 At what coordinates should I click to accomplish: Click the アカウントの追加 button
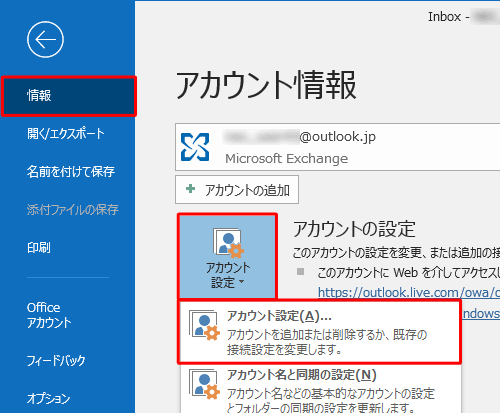coord(237,190)
